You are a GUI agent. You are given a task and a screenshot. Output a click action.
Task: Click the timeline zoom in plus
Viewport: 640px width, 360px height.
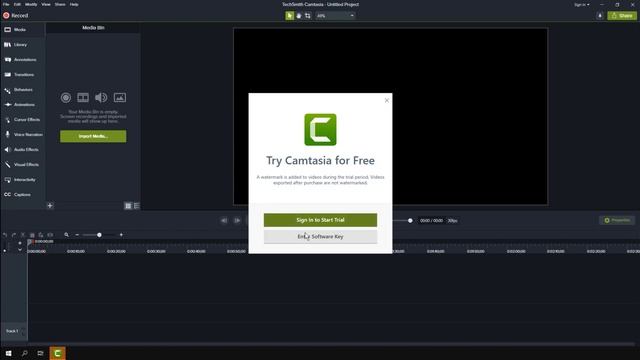coord(121,235)
